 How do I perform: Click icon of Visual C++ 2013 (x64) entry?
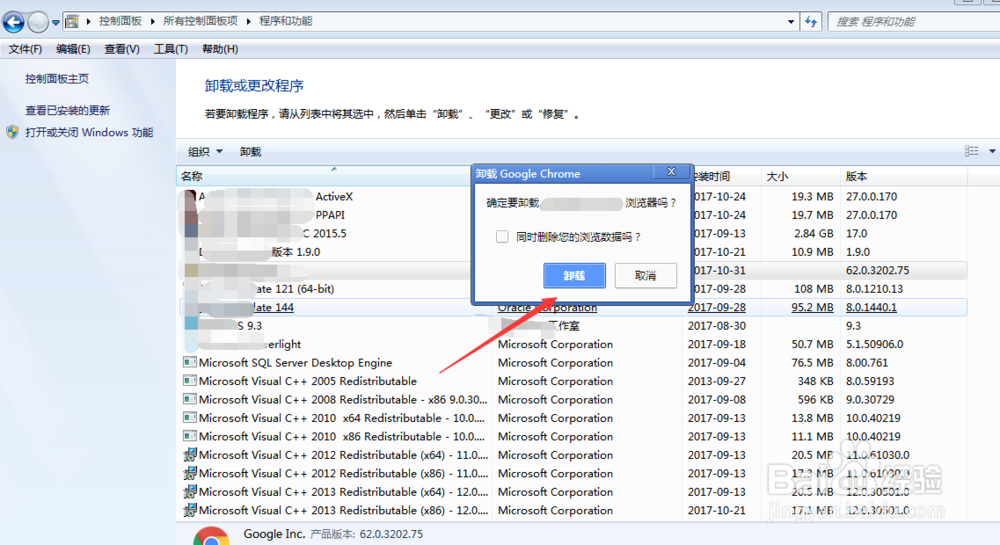click(x=189, y=492)
